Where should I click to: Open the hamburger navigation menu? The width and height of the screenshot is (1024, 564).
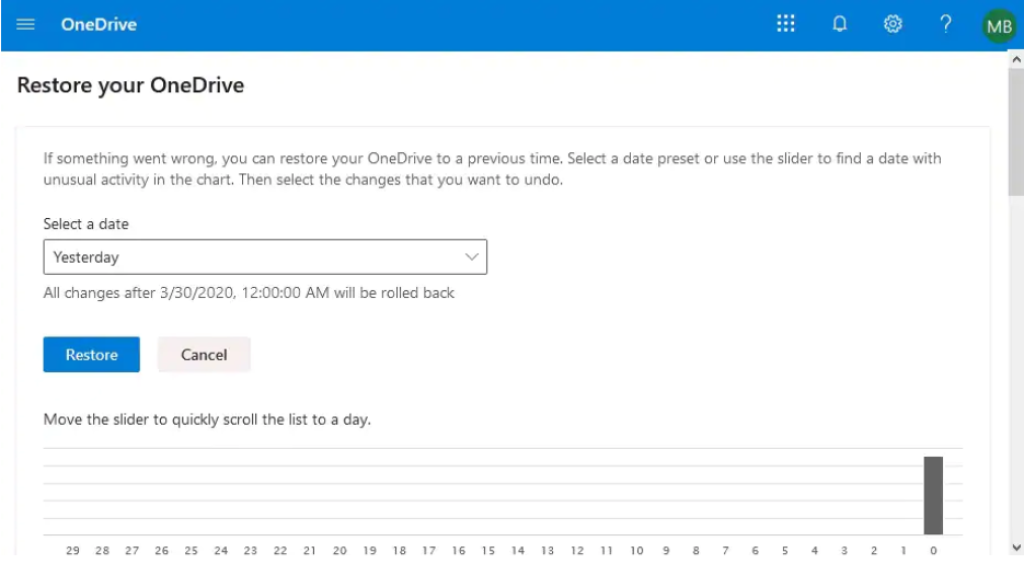25,25
